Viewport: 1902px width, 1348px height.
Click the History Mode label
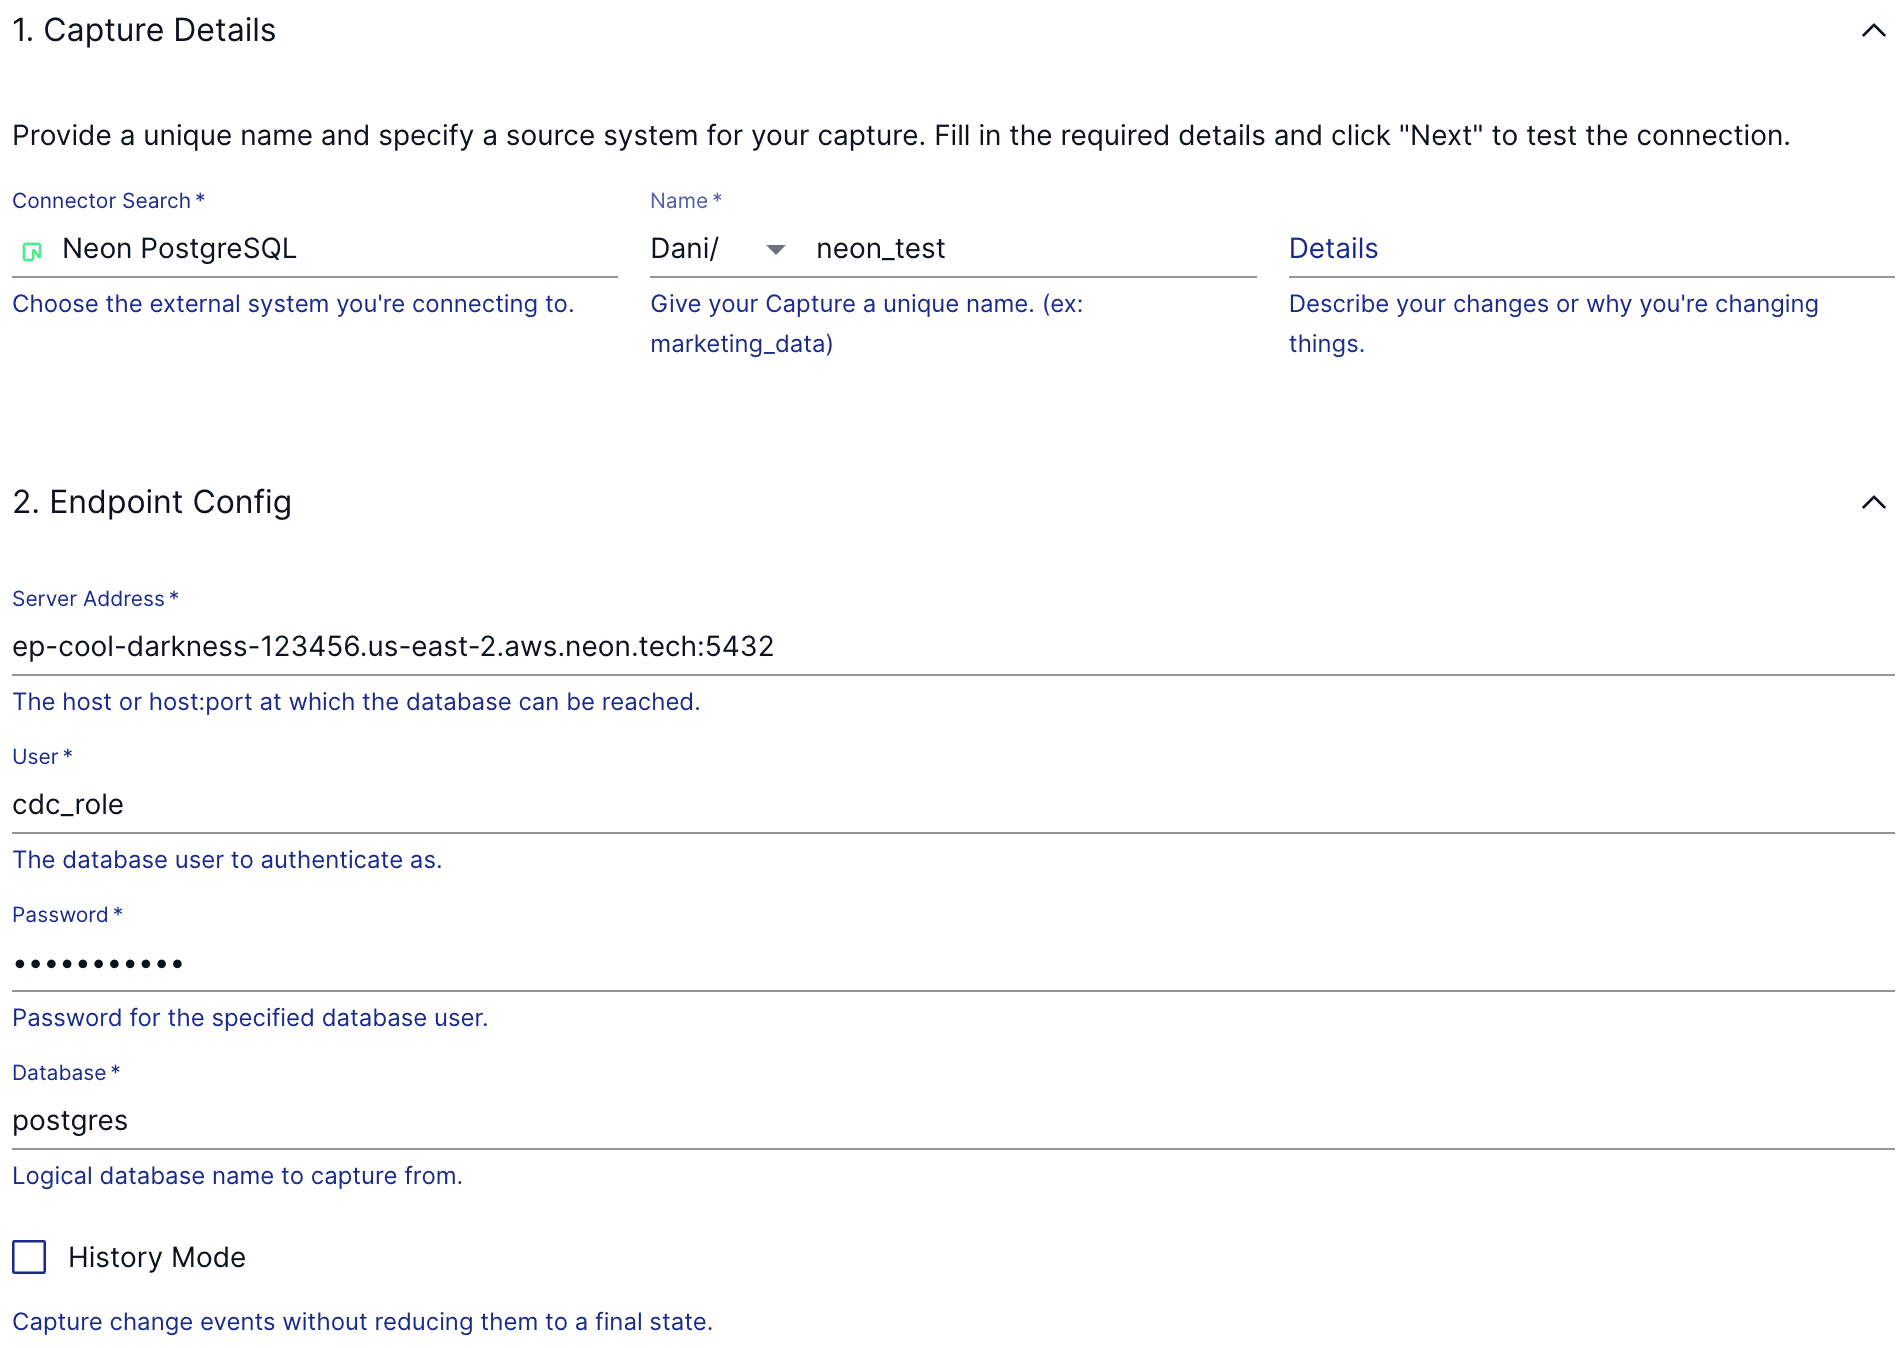(x=156, y=1258)
